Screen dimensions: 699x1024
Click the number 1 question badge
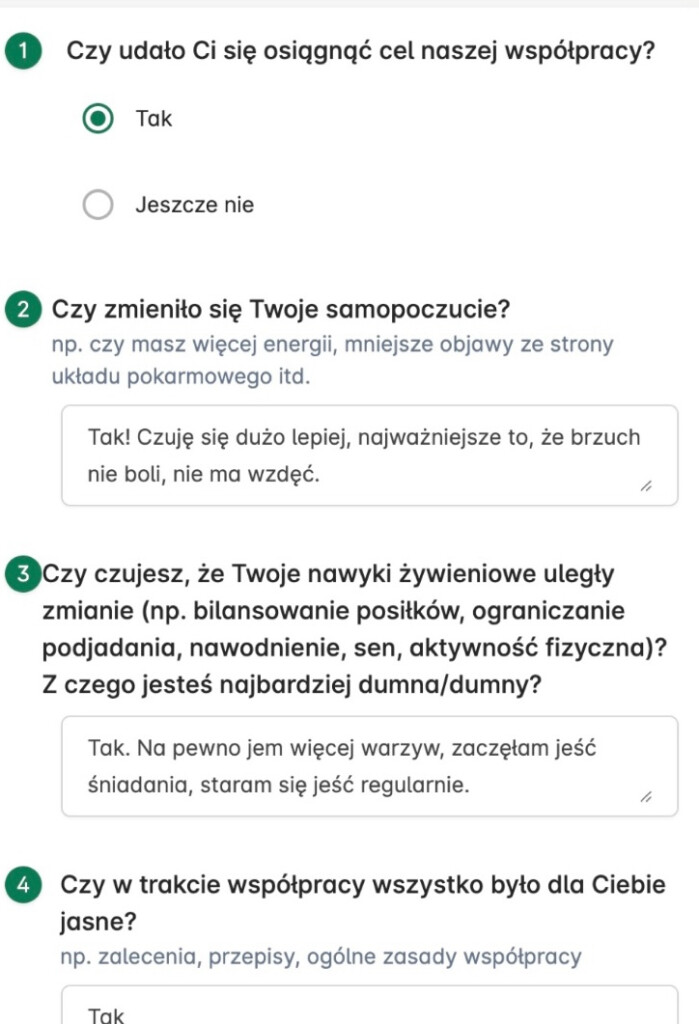coord(22,52)
